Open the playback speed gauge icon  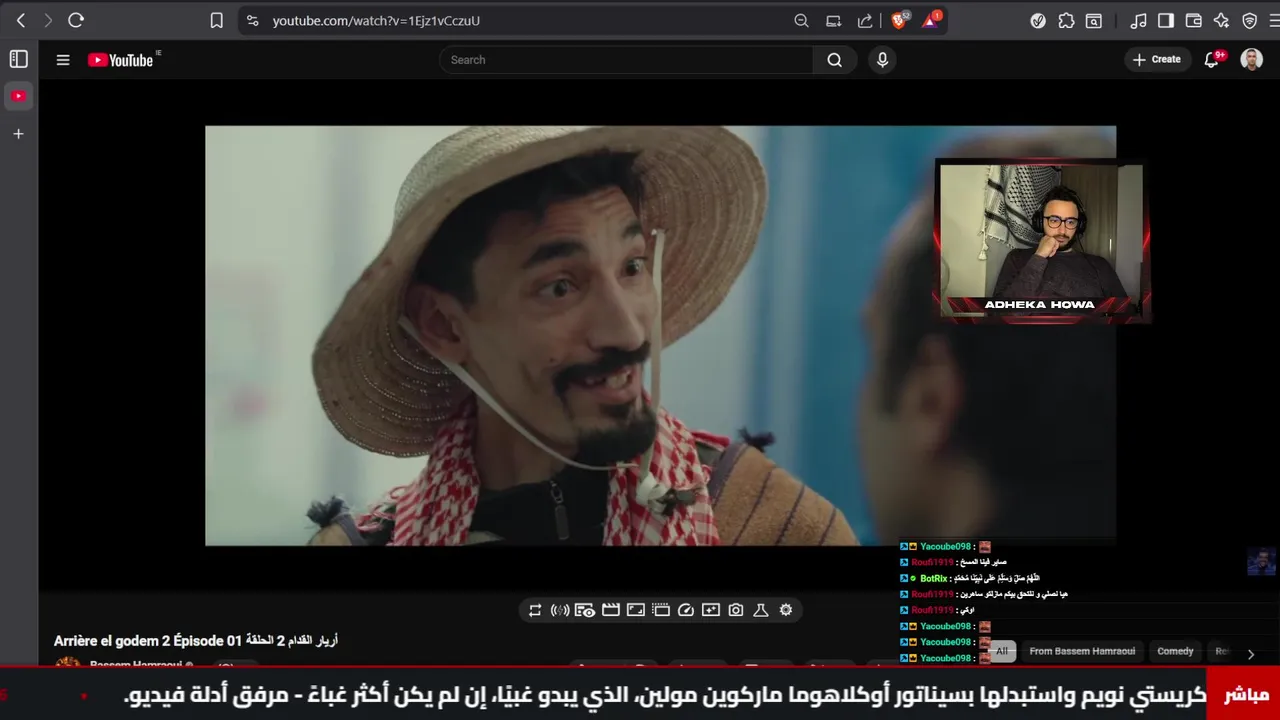coord(686,610)
